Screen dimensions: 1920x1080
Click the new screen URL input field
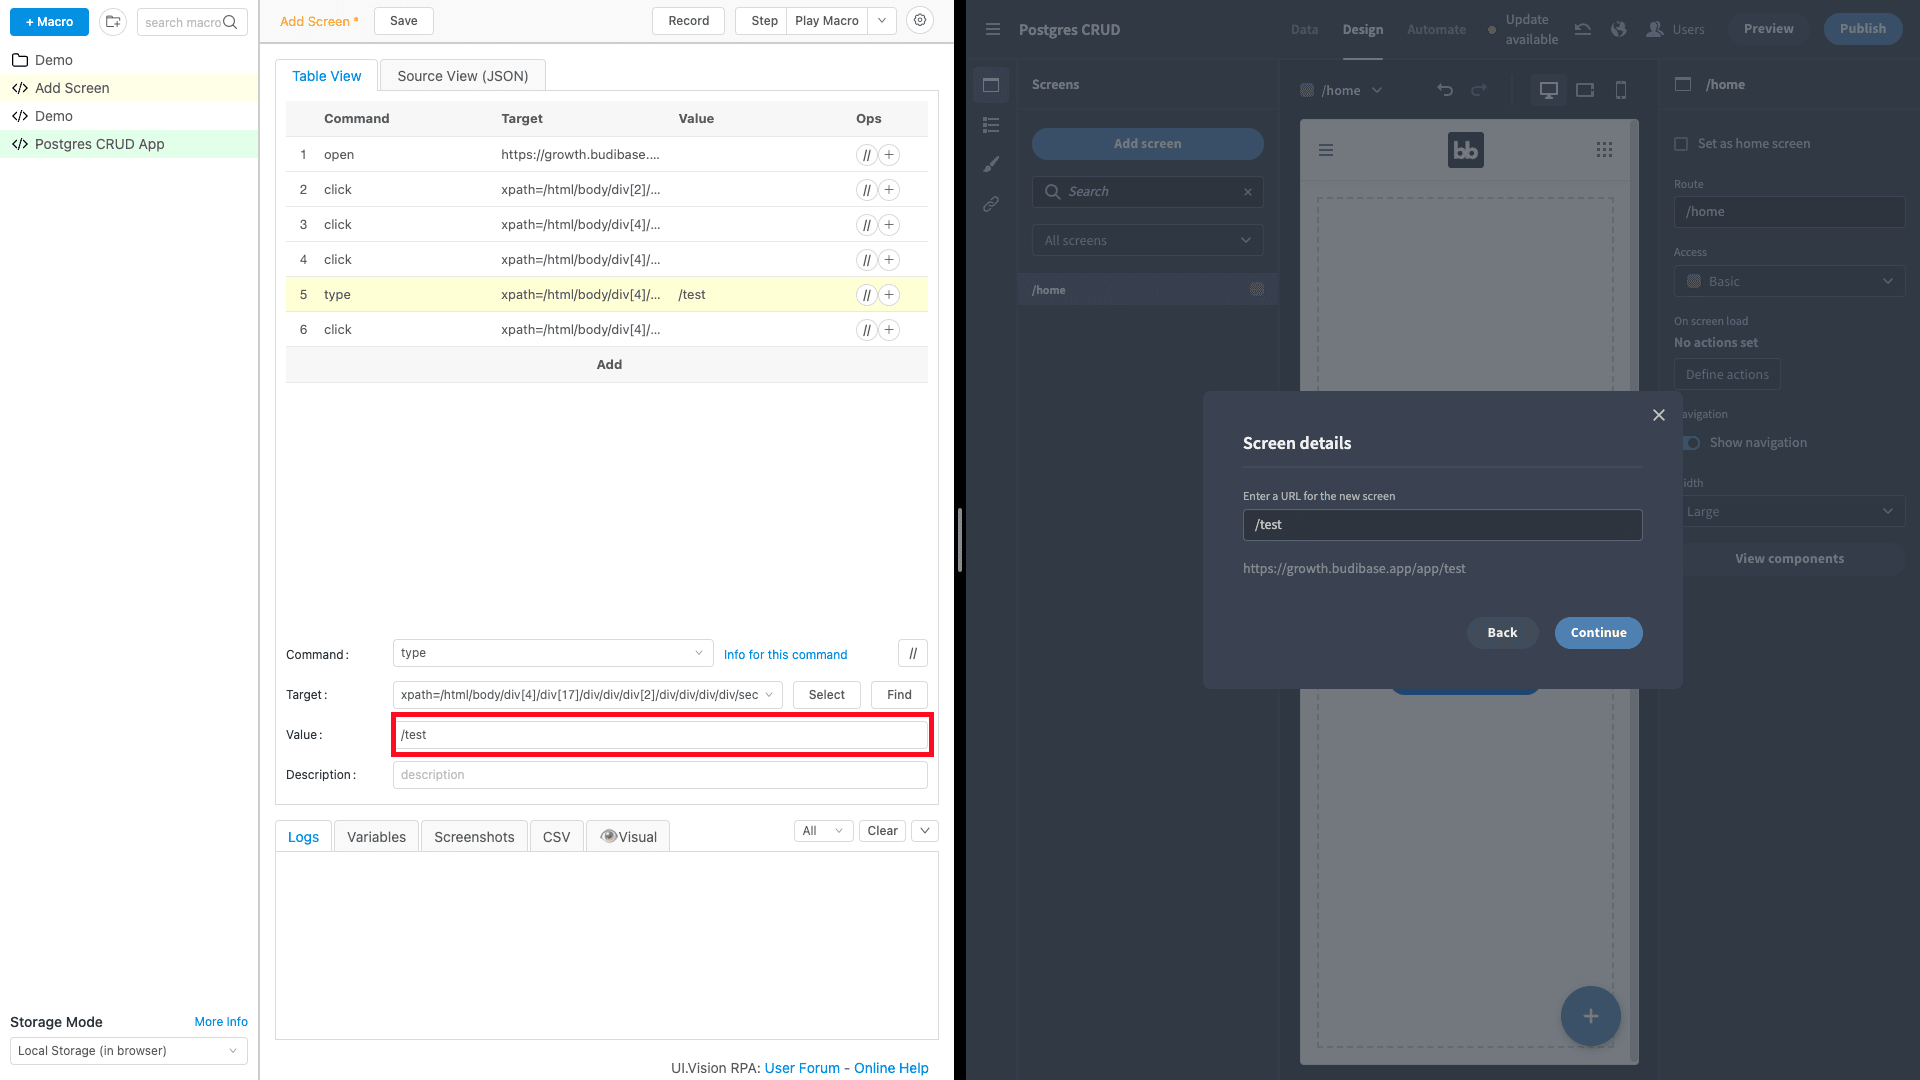click(1442, 525)
